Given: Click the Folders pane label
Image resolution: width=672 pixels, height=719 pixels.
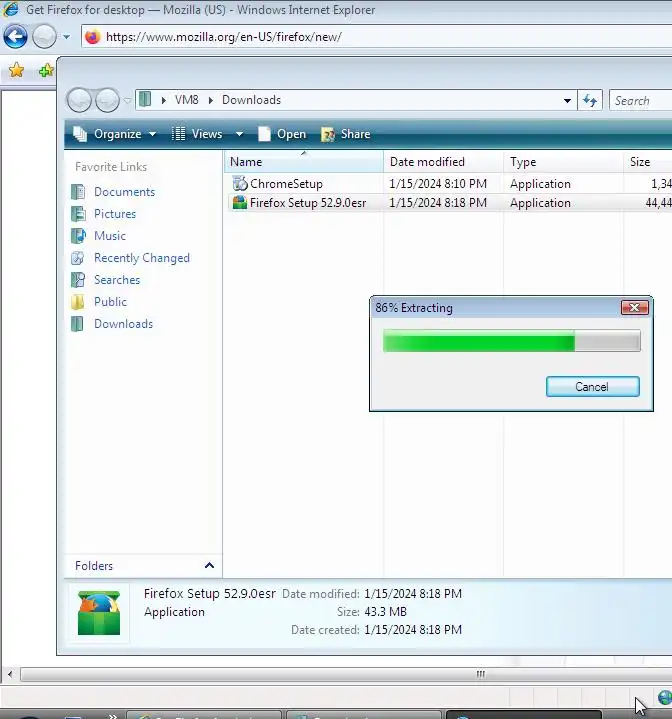Looking at the screenshot, I should point(94,566).
